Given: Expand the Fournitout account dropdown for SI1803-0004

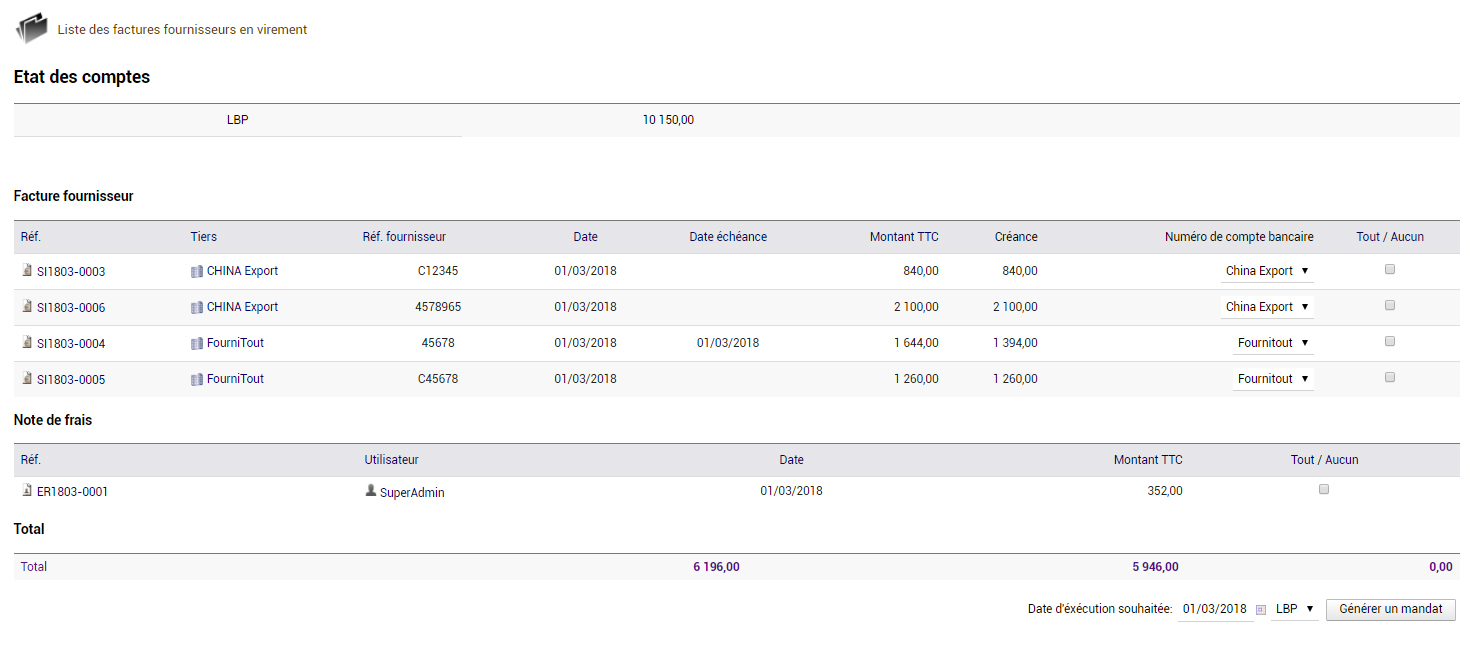Looking at the screenshot, I should [1273, 343].
